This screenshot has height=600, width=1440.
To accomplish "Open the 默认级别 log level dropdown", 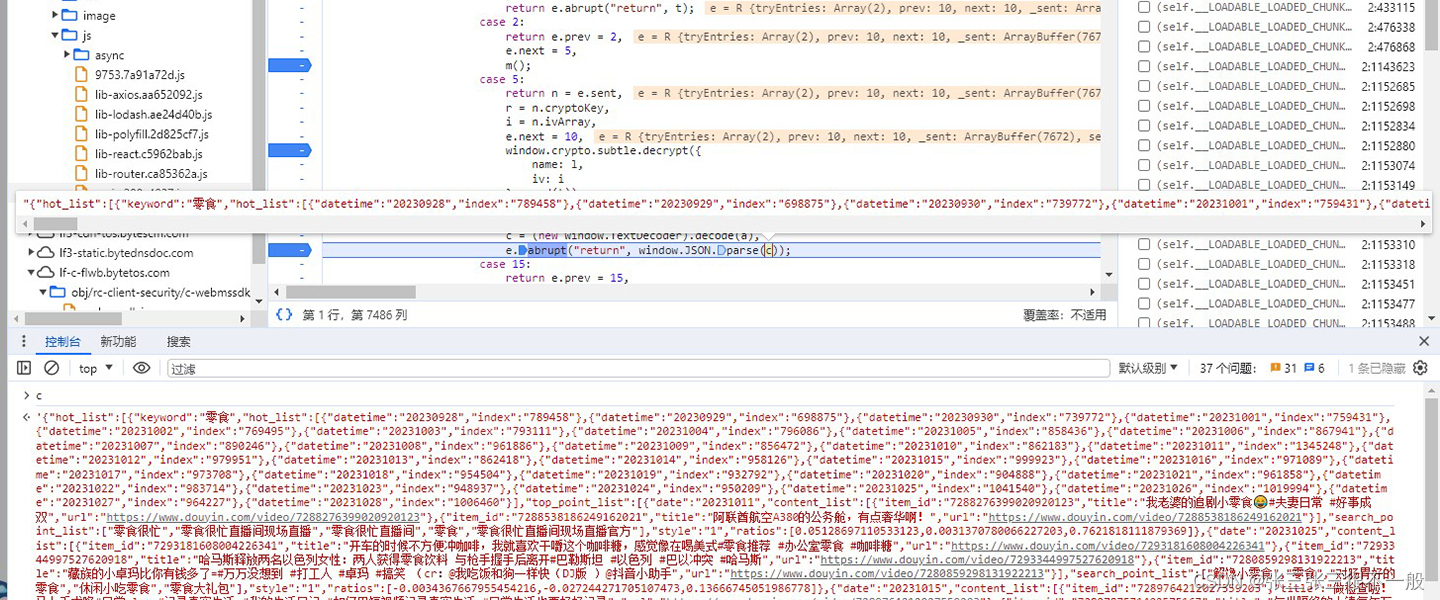I will 1148,368.
